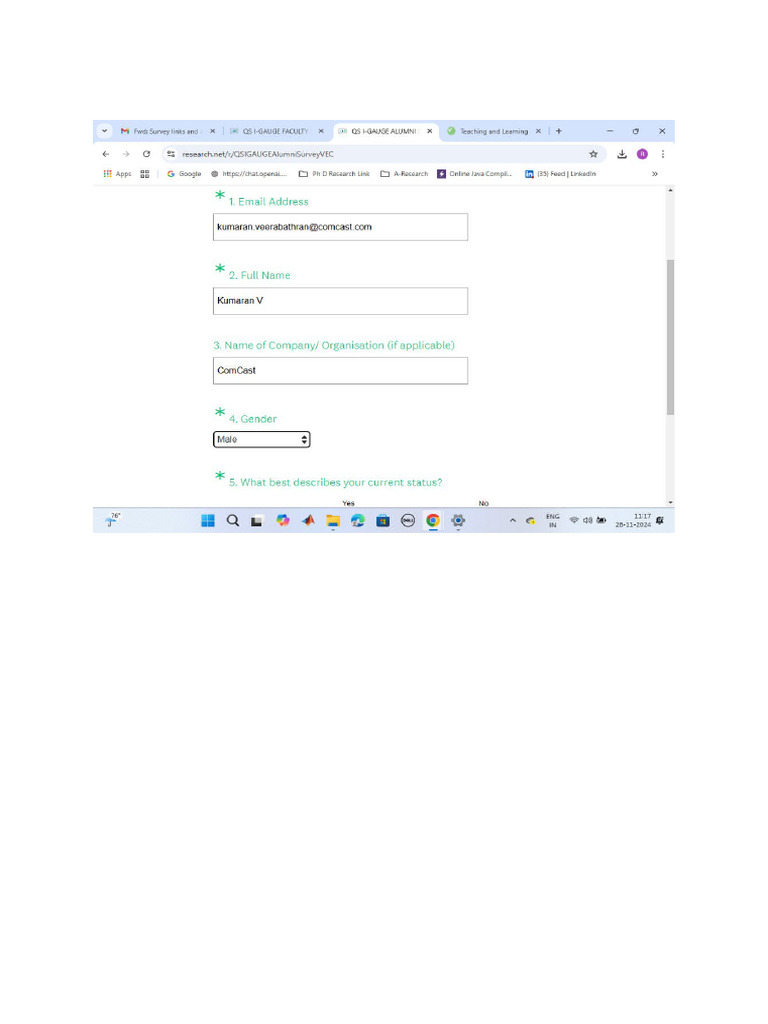The height and width of the screenshot is (1024, 768).
Task: Go back in Chrome history
Action: pyautogui.click(x=106, y=154)
